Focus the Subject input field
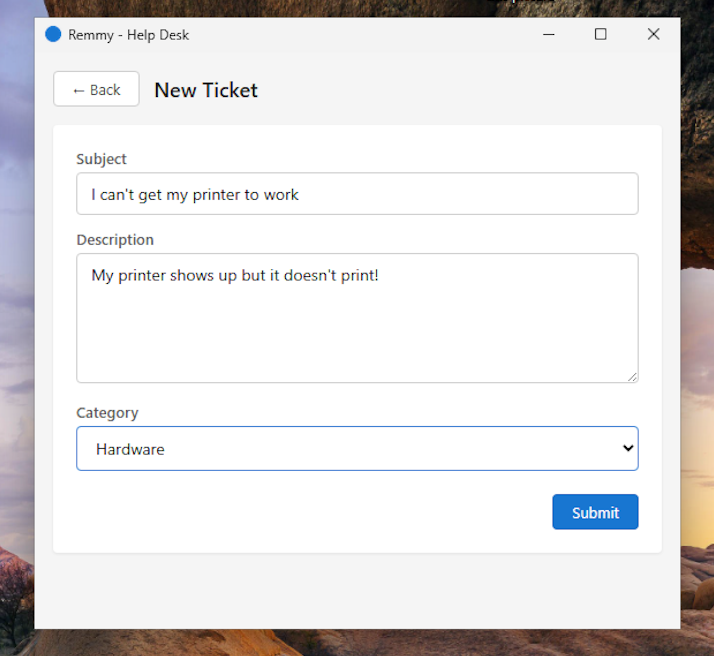 click(357, 194)
